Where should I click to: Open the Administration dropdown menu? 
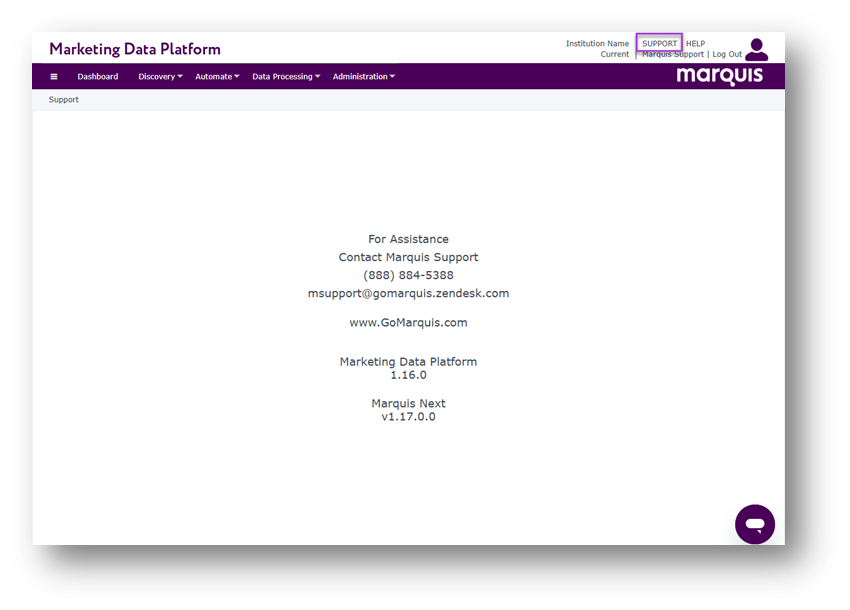click(x=364, y=77)
